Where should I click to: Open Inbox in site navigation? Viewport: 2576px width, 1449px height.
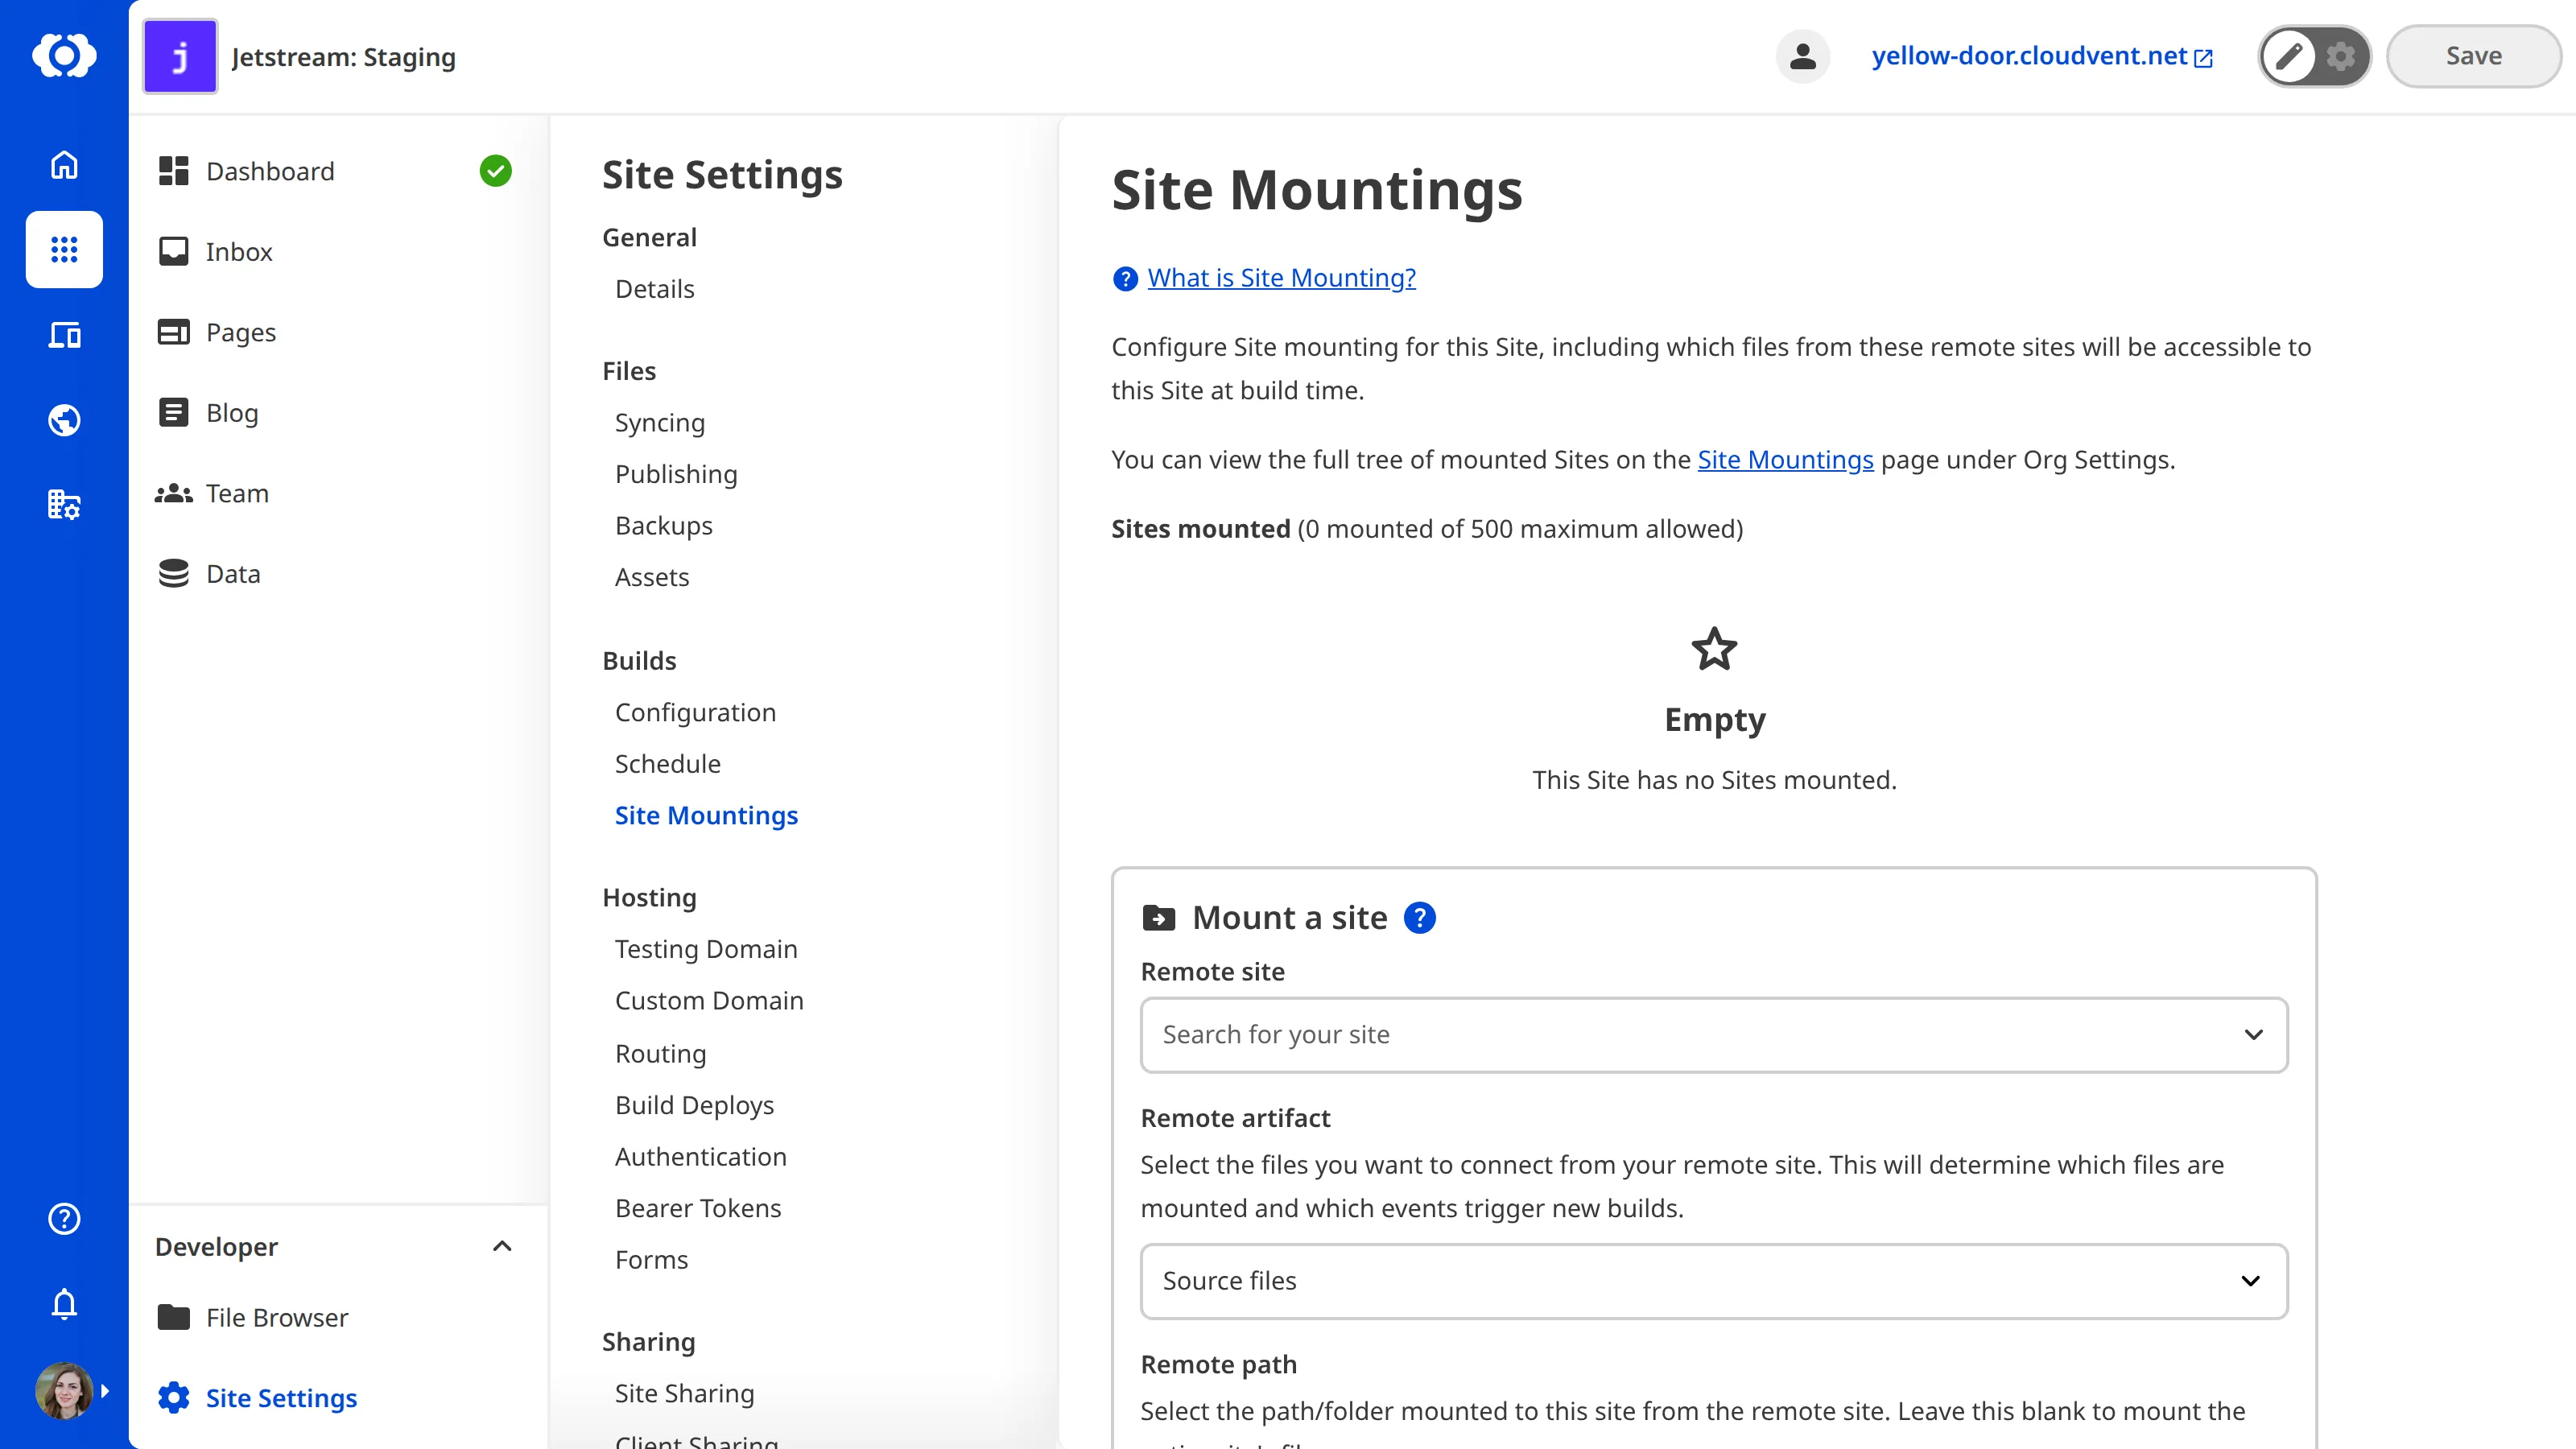pyautogui.click(x=239, y=251)
